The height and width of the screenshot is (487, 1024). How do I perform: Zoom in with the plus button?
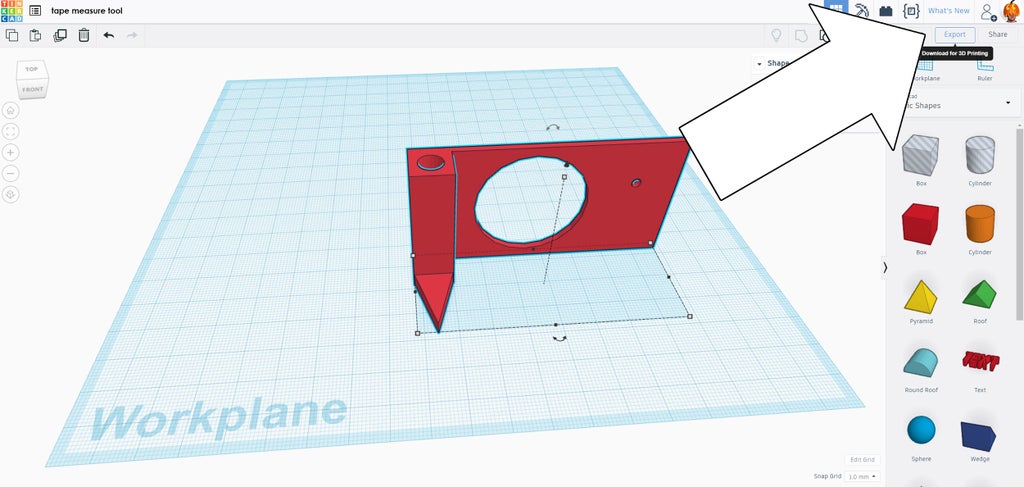[x=11, y=152]
